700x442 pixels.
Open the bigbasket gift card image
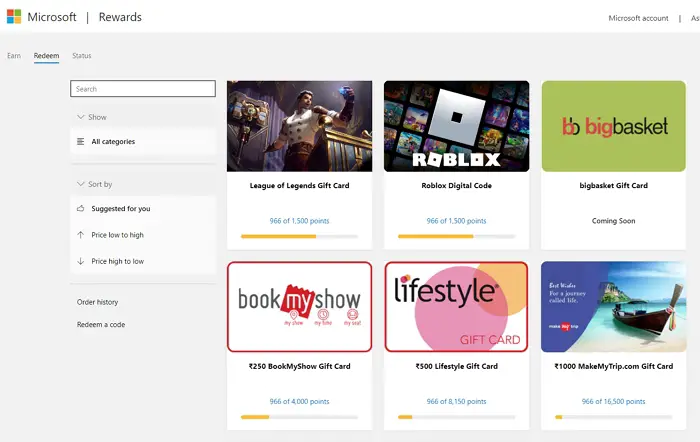coord(614,126)
